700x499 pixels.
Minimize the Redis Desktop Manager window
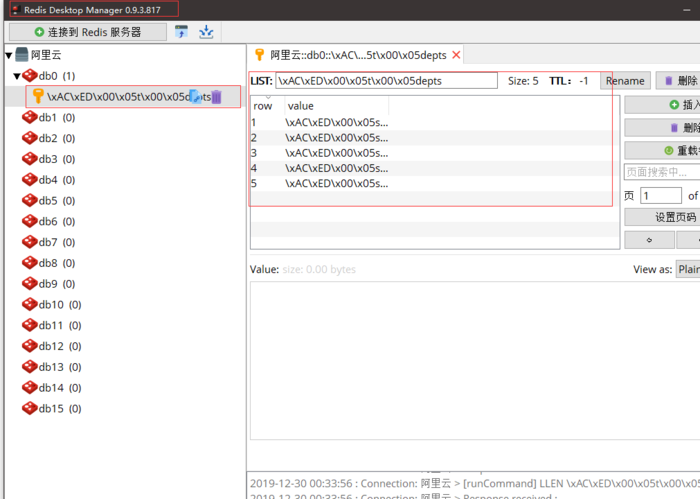coord(687,10)
